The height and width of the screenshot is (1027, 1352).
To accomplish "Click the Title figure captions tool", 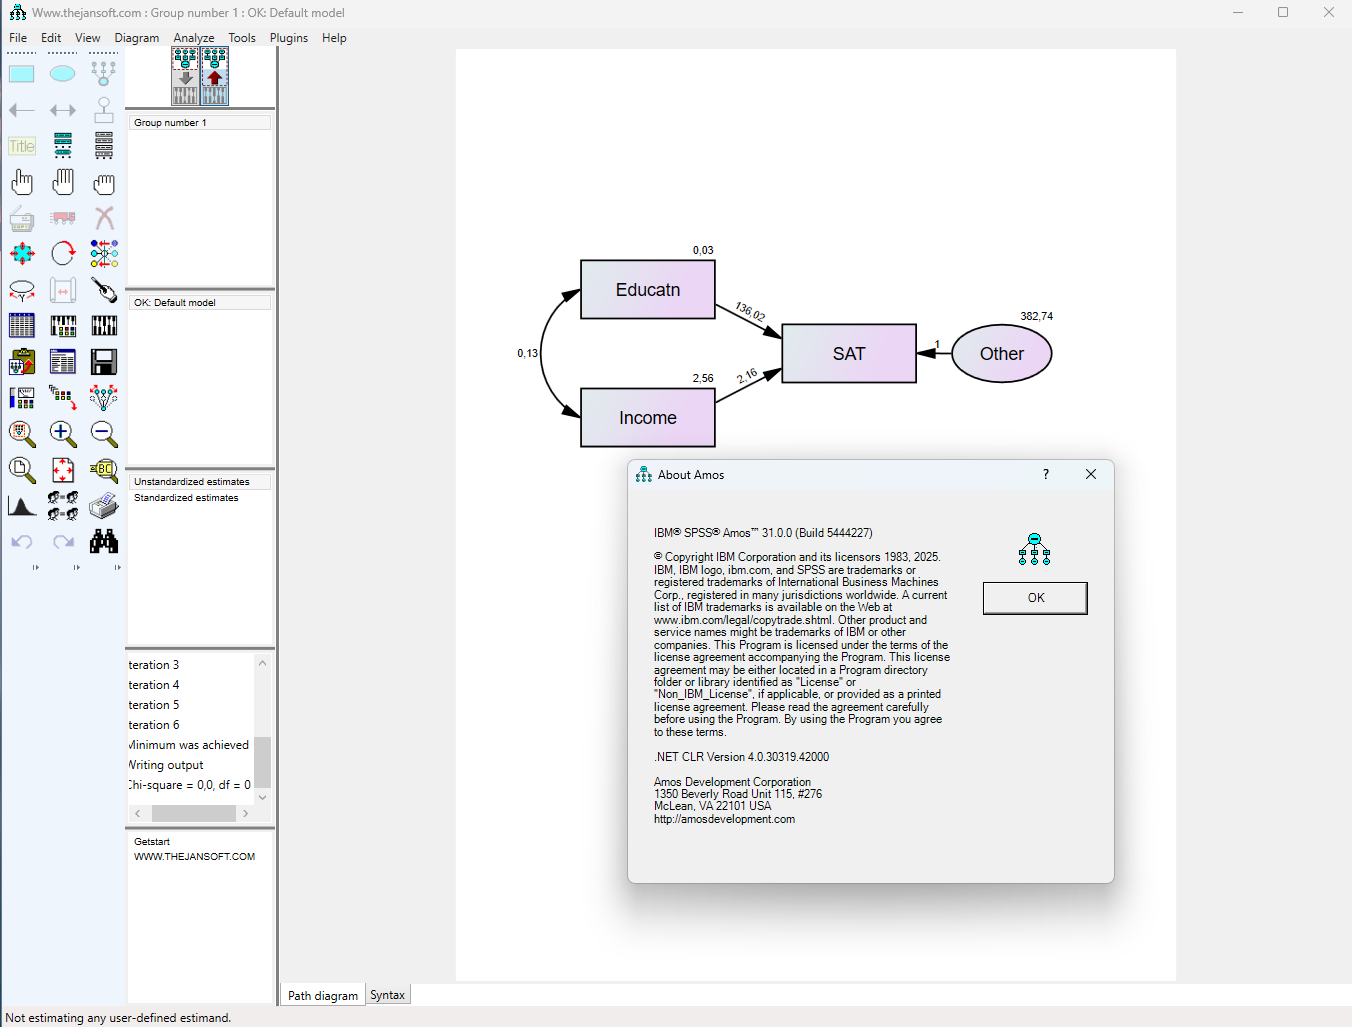I will 22,146.
